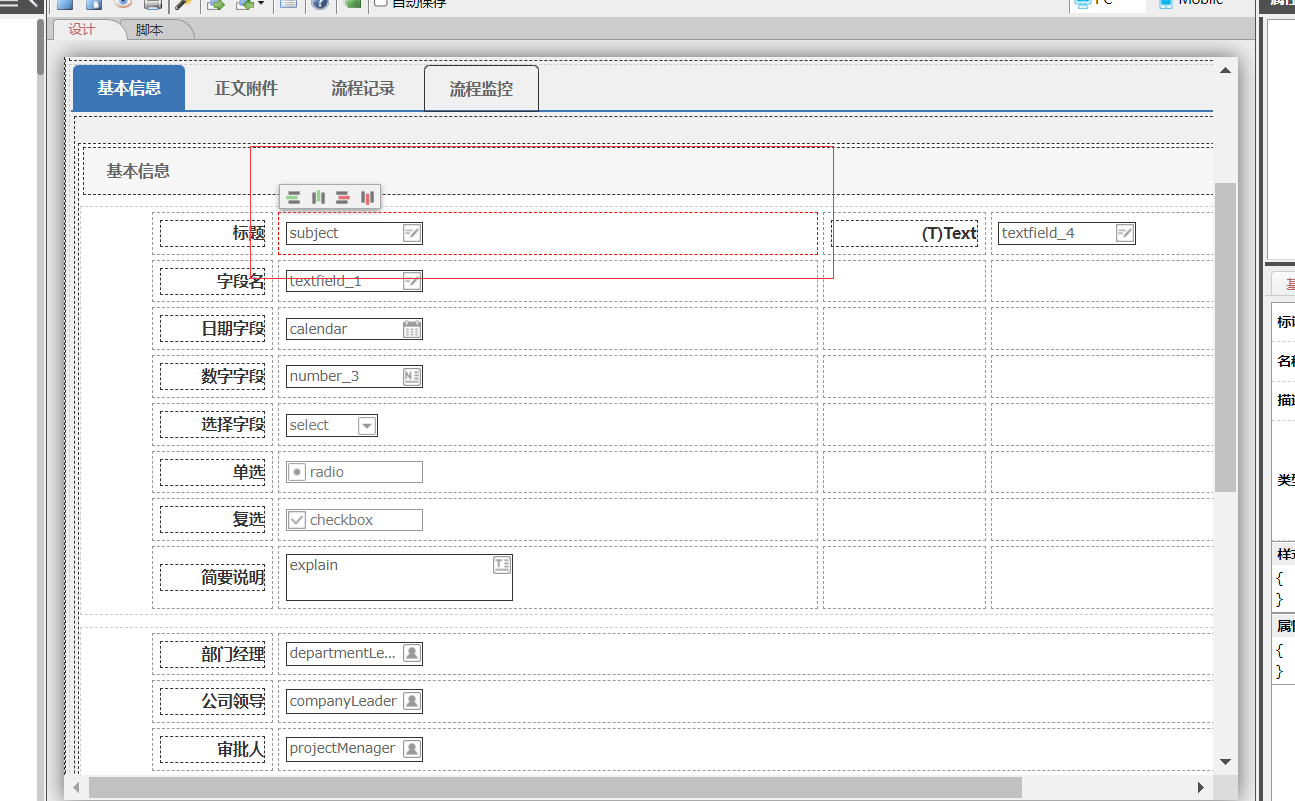Click the eye preview icon in the toolbar
The height and width of the screenshot is (801, 1295).
coord(123,3)
